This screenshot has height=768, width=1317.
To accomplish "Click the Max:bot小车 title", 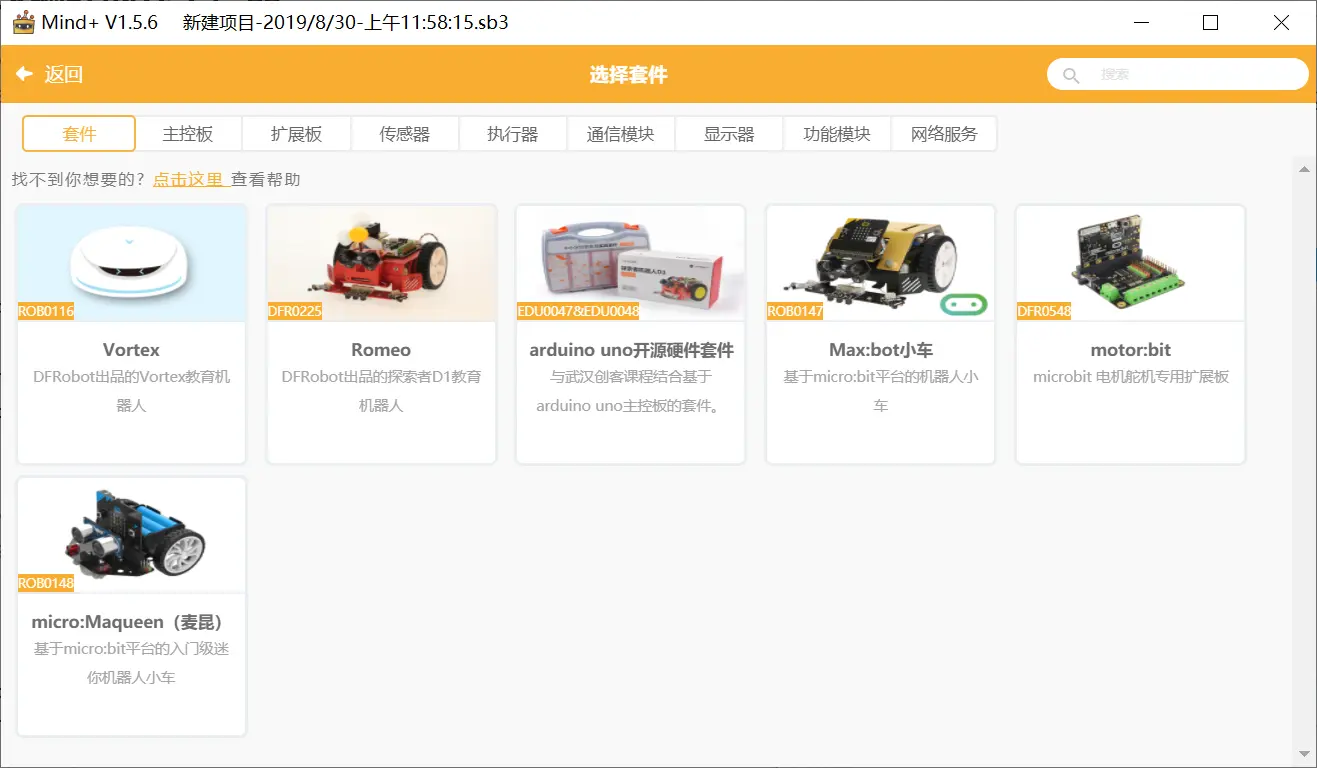I will point(880,350).
